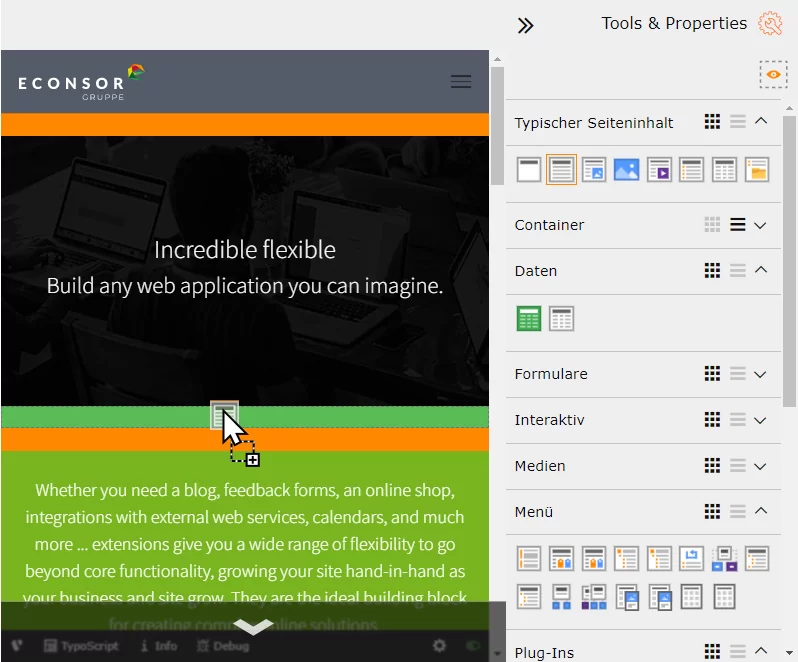Select the Text & Images content element icon
This screenshot has width=798, height=662.
click(594, 169)
